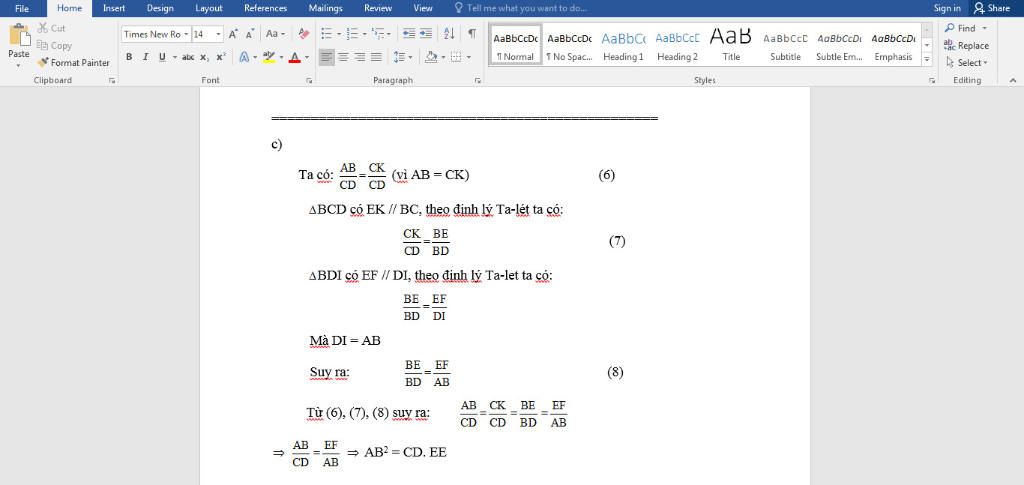Apply the Heading 1 style

point(623,44)
